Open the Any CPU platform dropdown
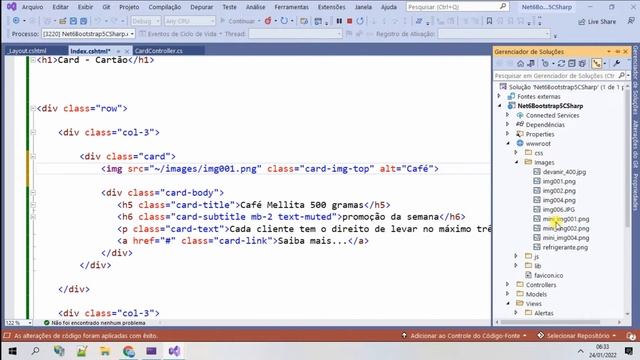Image resolution: width=640 pixels, height=360 pixels. tap(190, 21)
